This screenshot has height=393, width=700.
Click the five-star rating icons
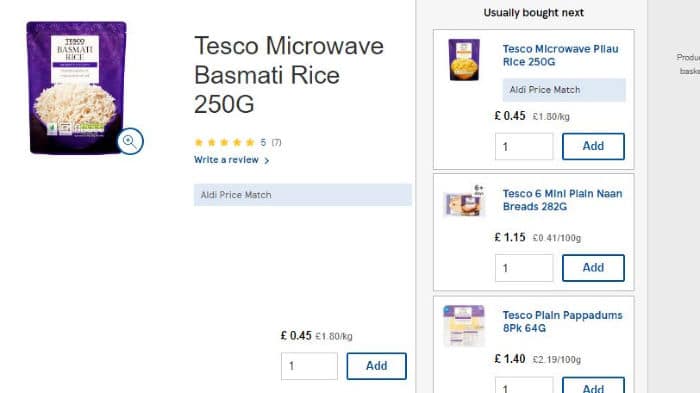[x=225, y=142]
